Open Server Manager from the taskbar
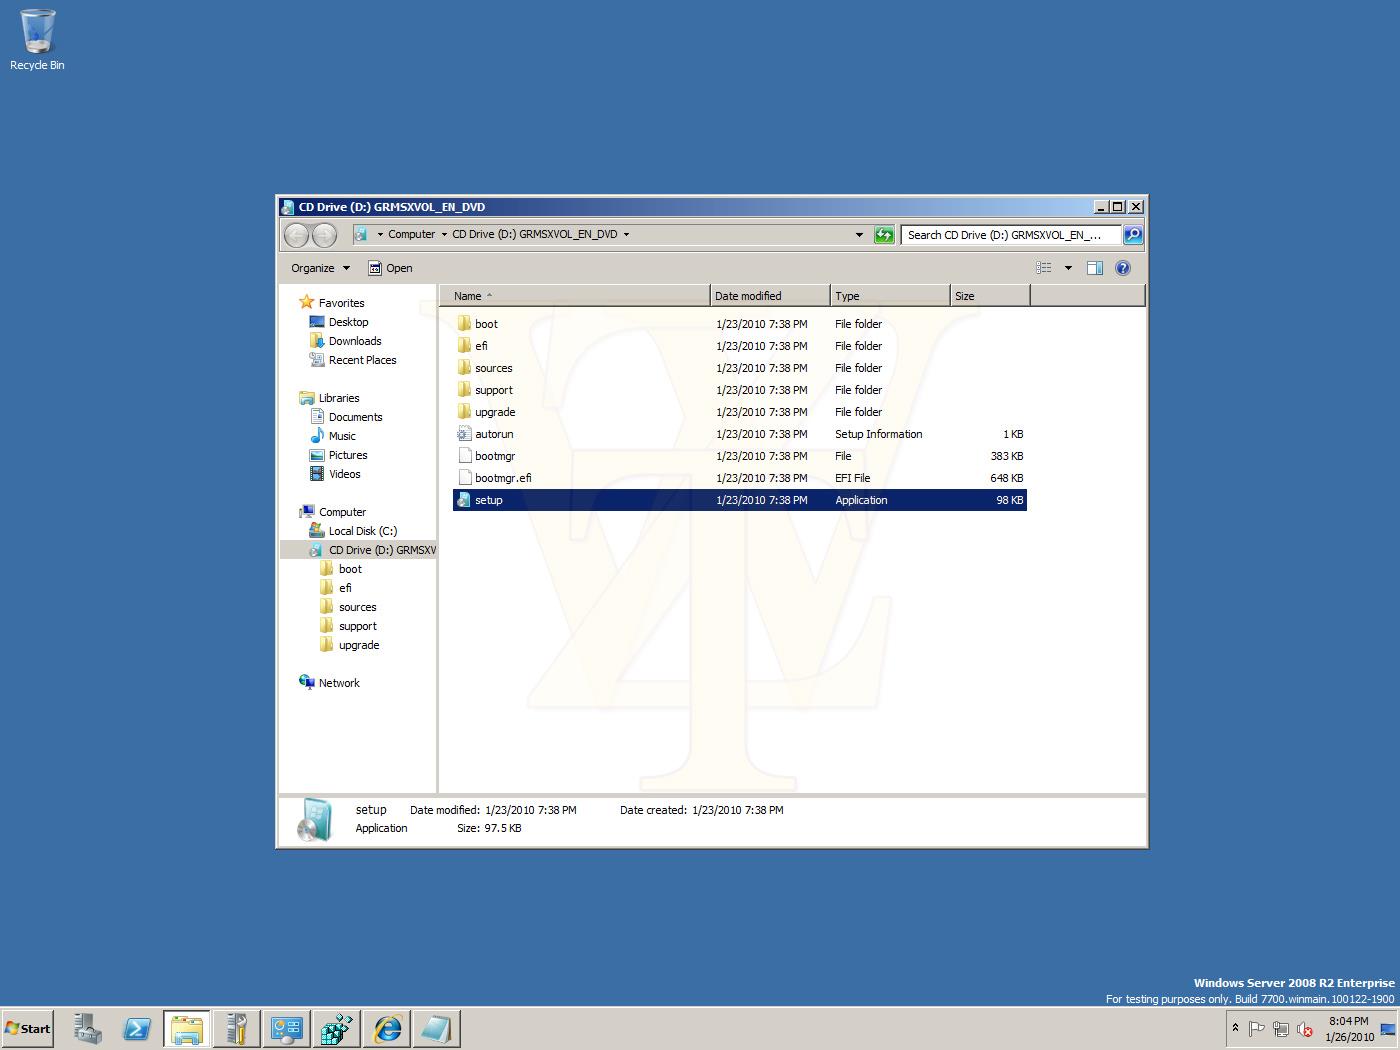 tap(87, 1028)
